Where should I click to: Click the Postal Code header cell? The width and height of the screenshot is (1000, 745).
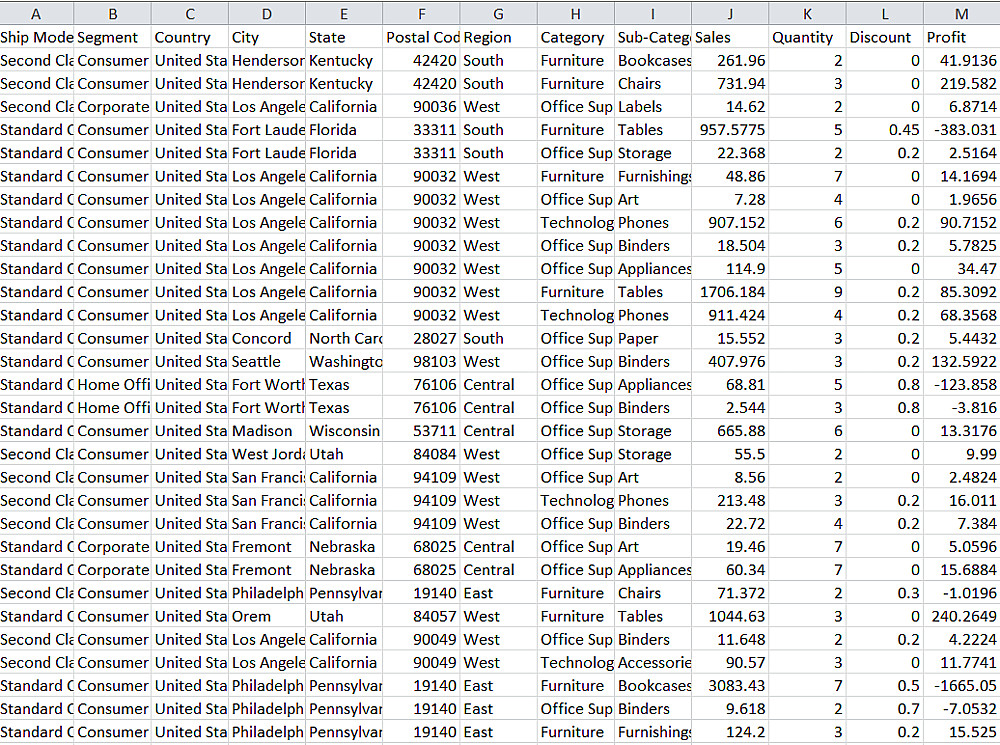(422, 38)
